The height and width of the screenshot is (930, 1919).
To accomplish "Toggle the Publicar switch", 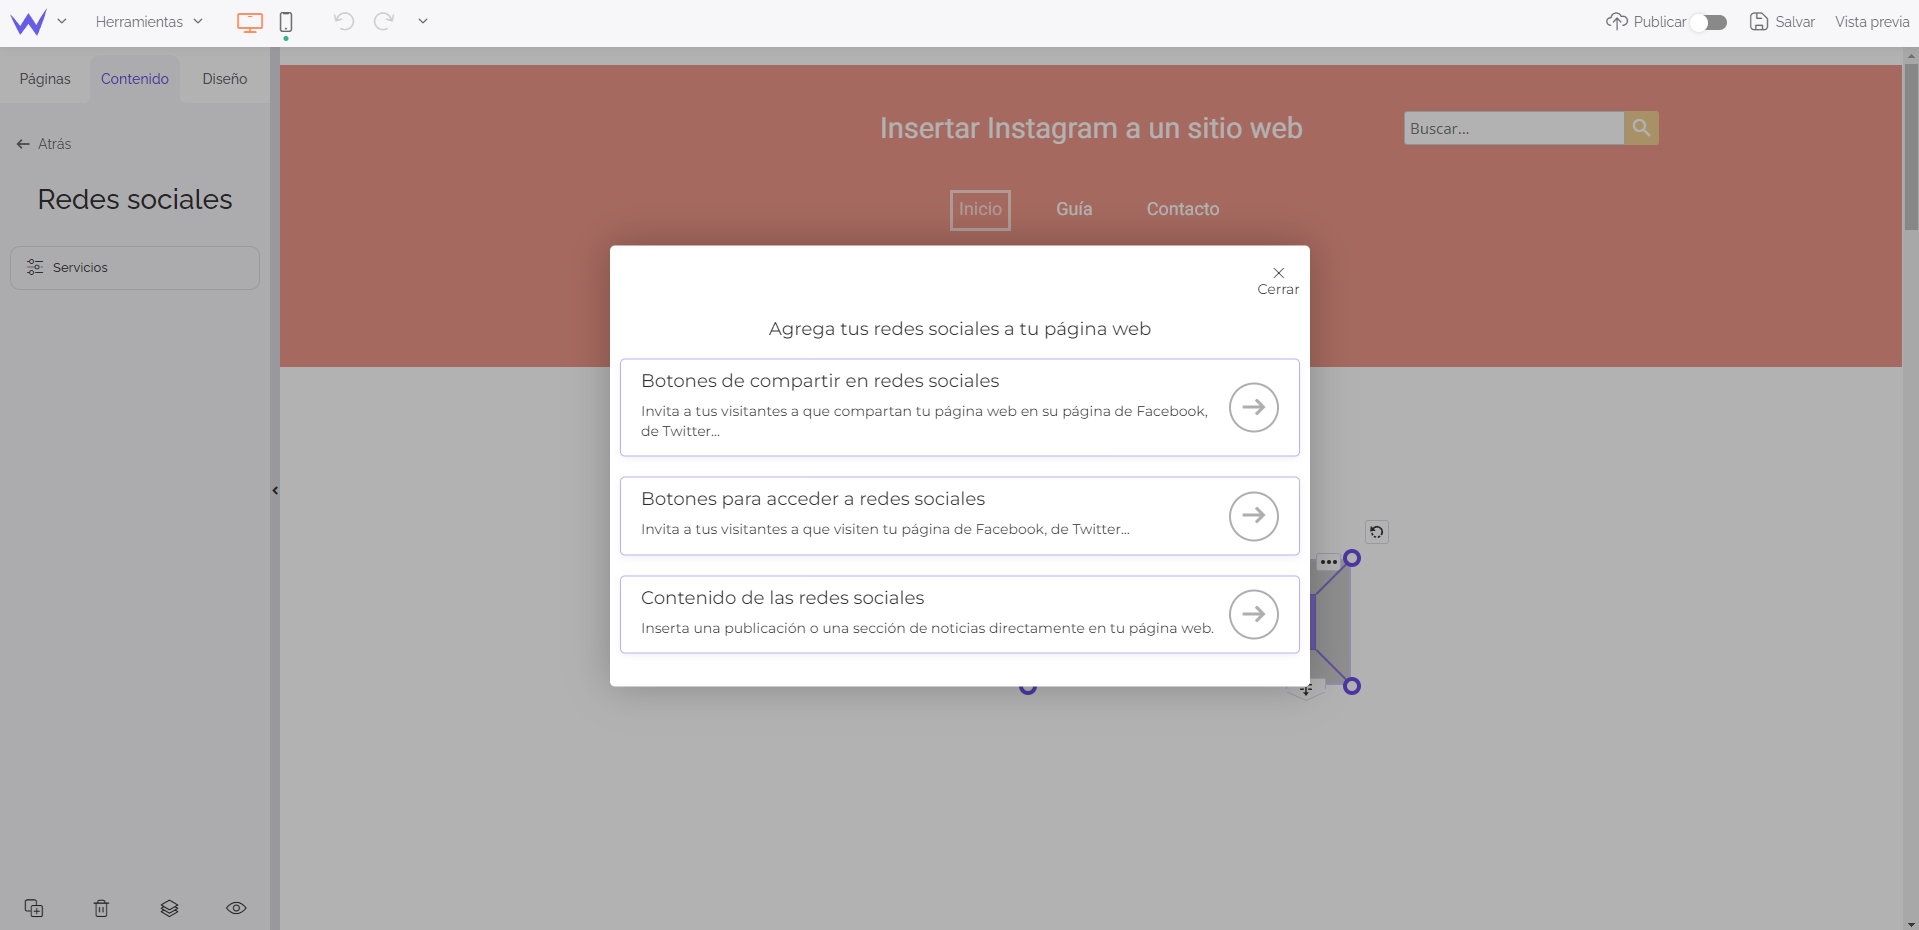I will [x=1709, y=22].
